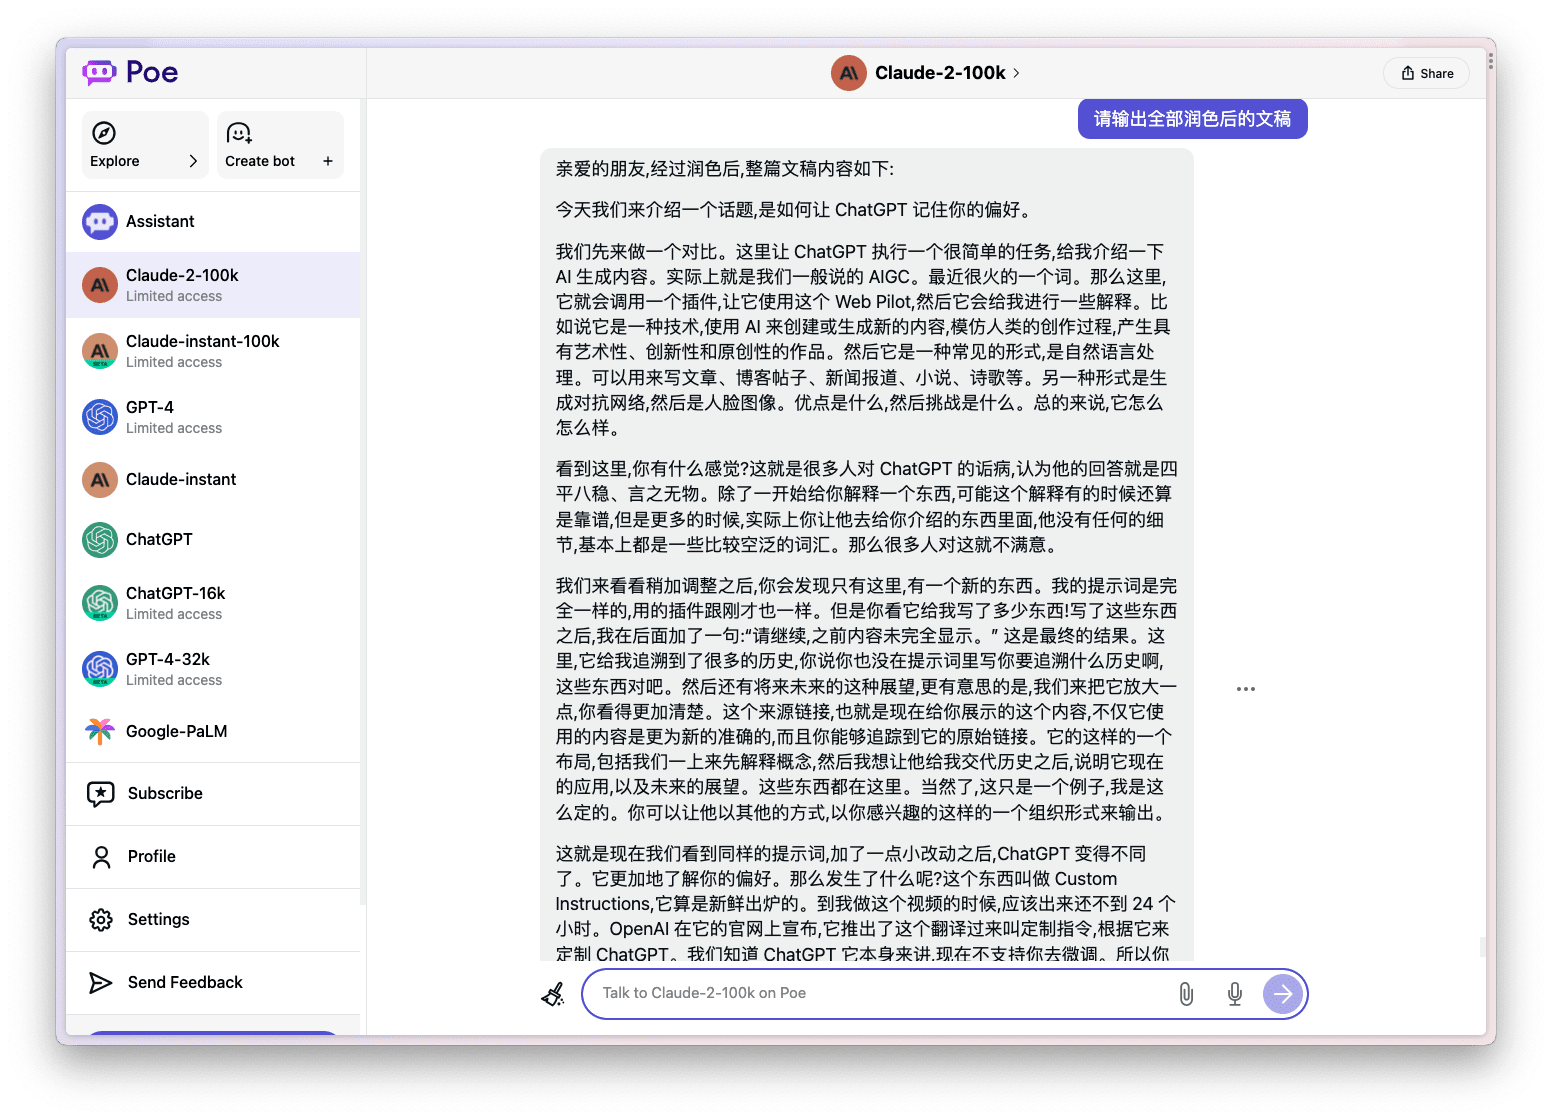Select GPT-4 label in sidebar list
This screenshot has height=1119, width=1552.
tap(150, 408)
